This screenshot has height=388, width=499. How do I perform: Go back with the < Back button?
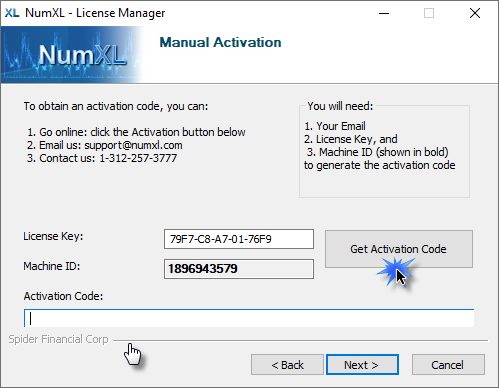[287, 365]
